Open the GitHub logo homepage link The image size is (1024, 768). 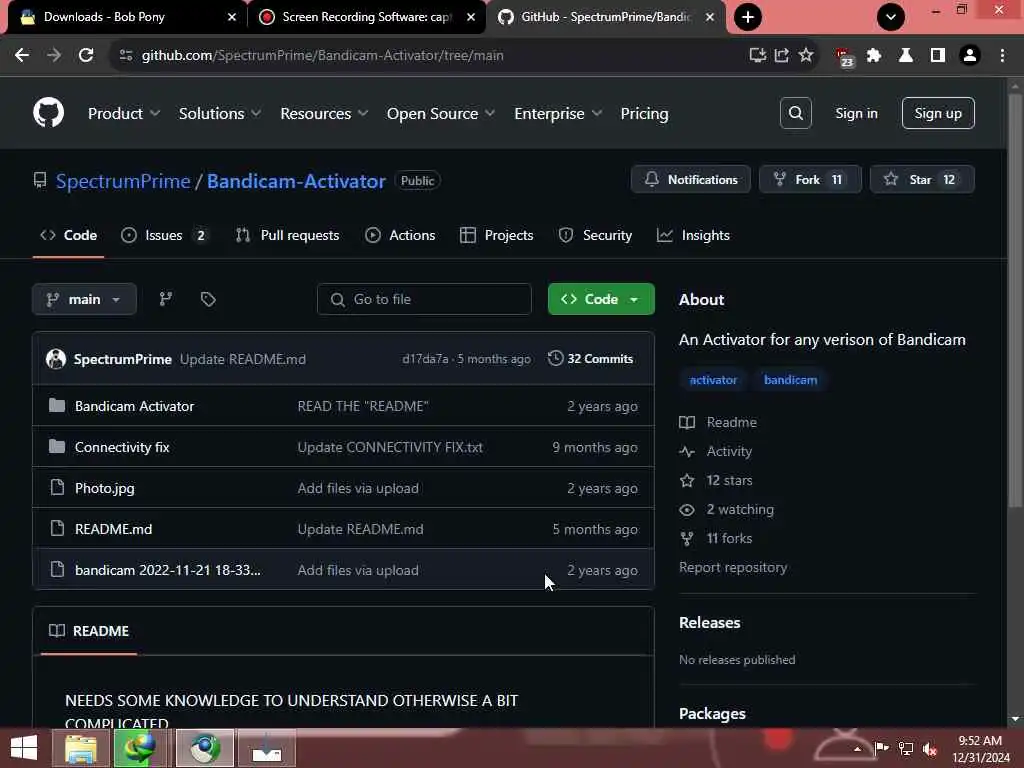pyautogui.click(x=48, y=113)
